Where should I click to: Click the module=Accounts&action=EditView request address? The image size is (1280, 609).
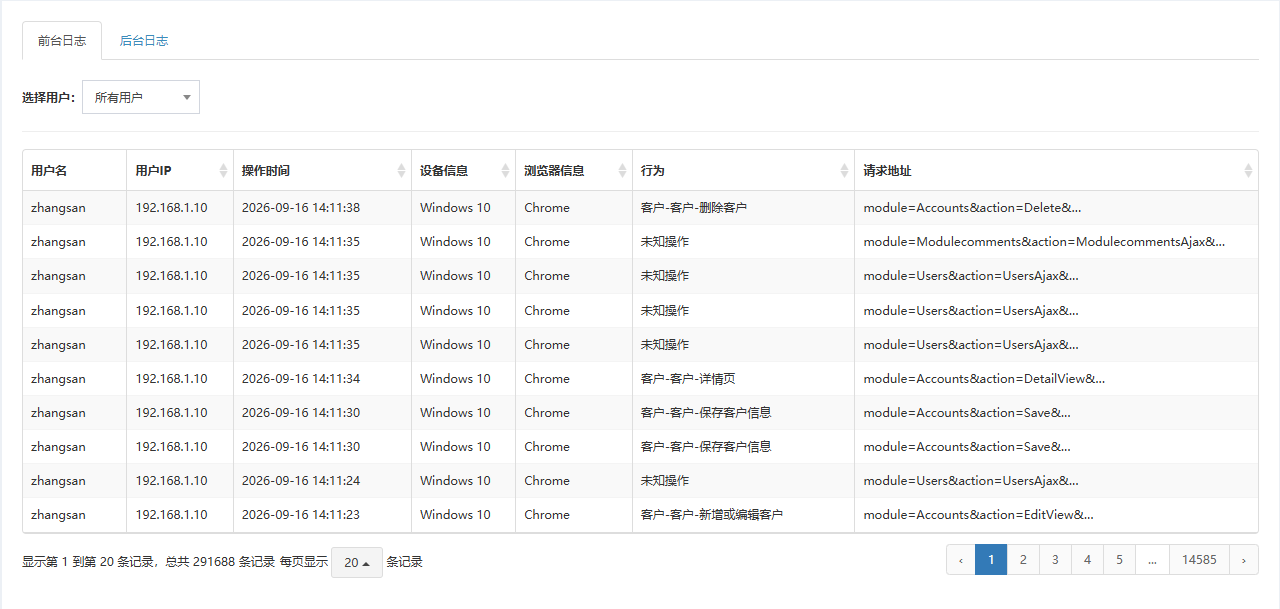(x=978, y=515)
